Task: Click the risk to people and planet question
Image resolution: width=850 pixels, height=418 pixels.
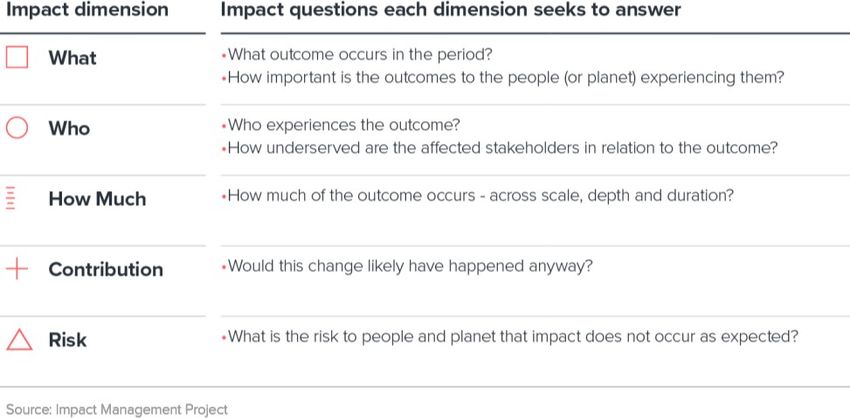Action: click(x=510, y=337)
